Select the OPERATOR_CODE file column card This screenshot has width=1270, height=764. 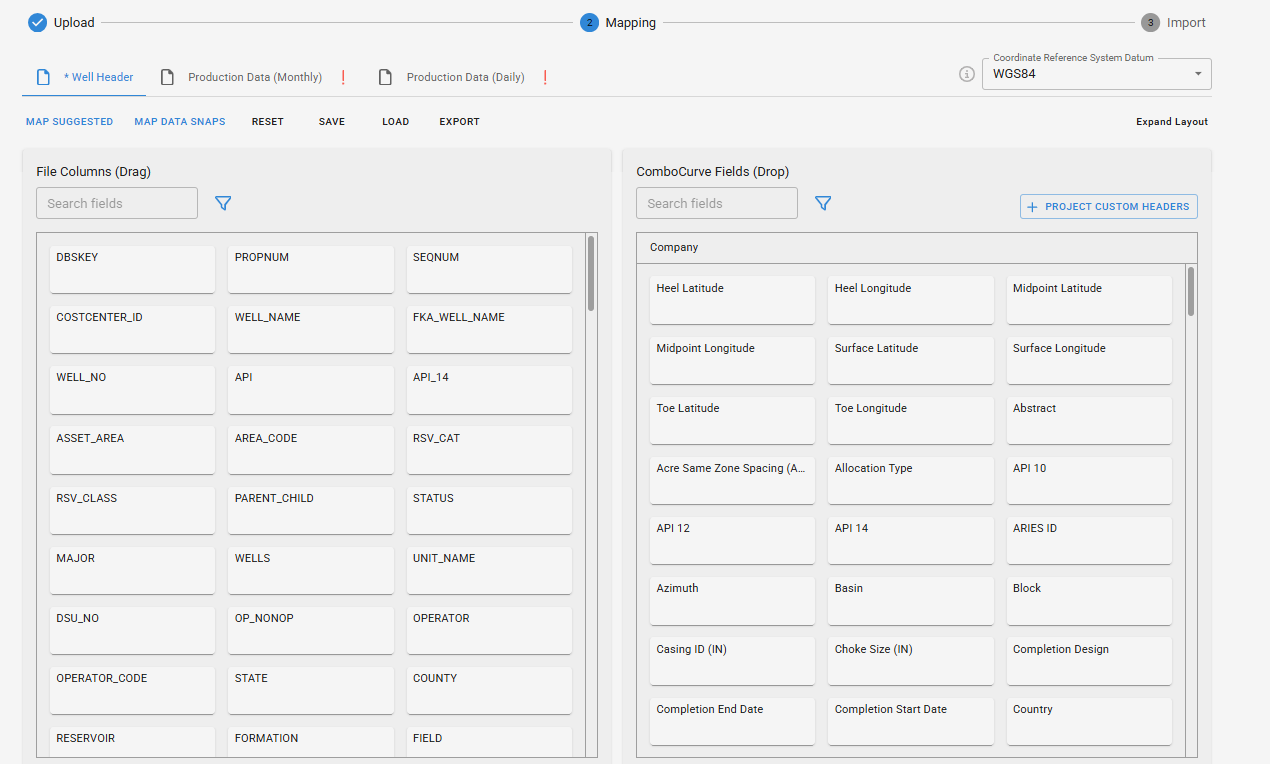pyautogui.click(x=132, y=691)
